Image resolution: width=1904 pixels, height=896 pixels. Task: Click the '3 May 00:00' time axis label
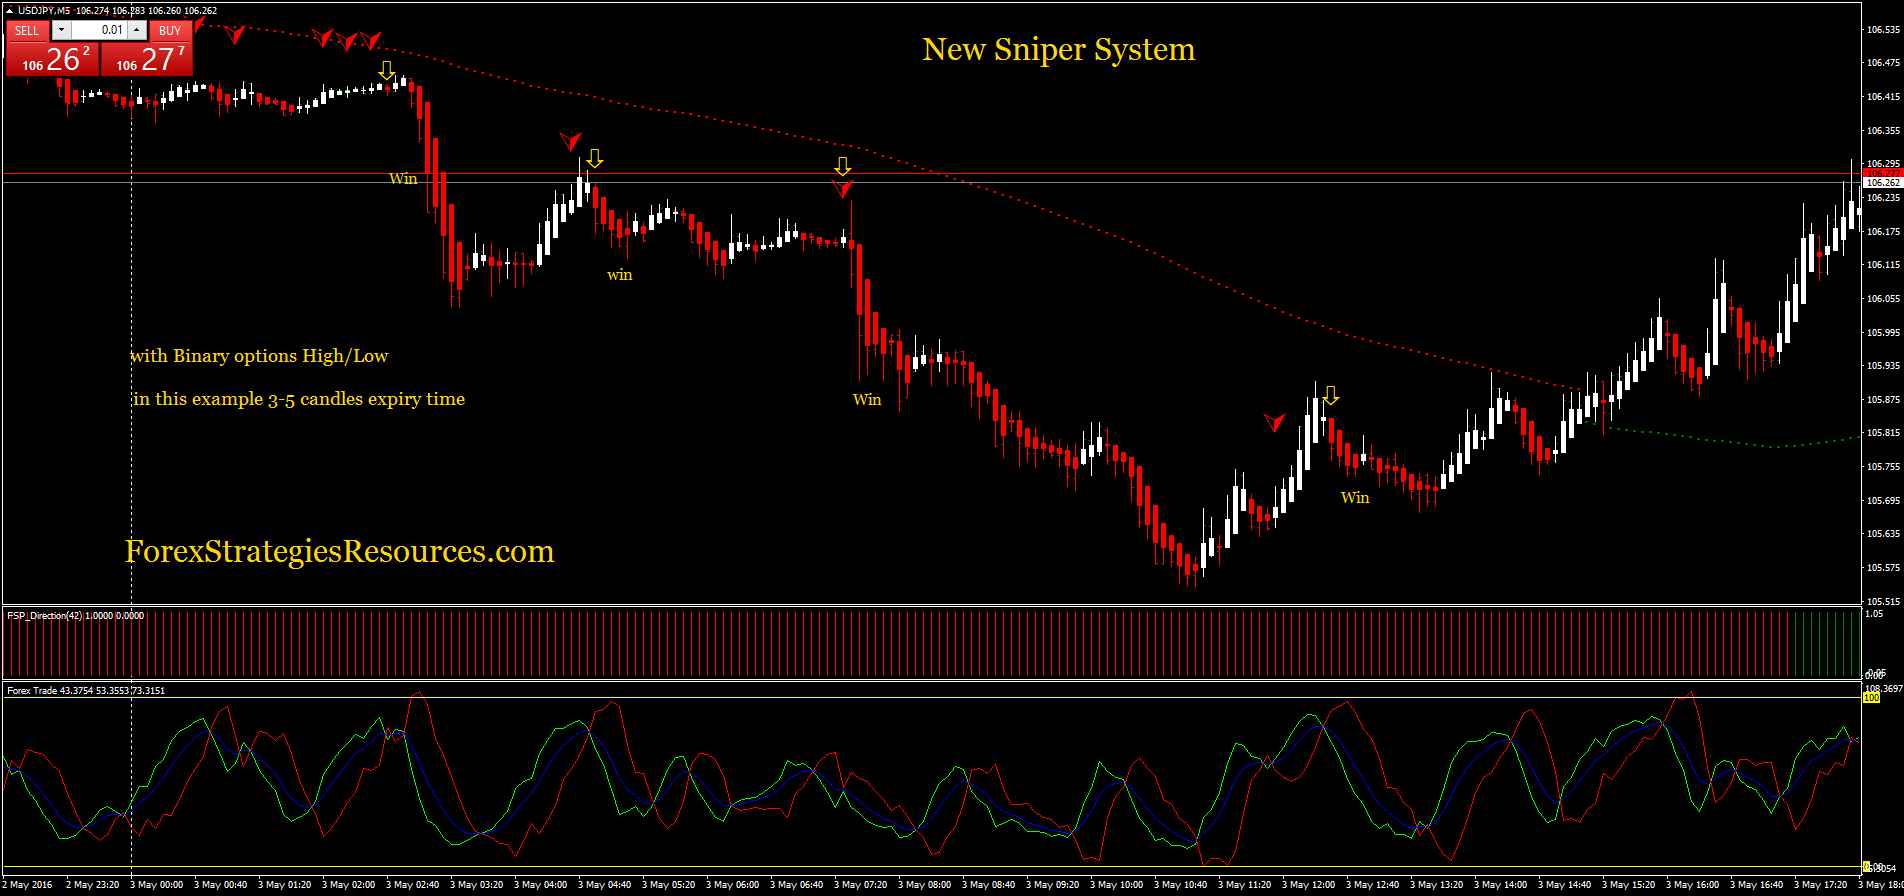(x=159, y=885)
